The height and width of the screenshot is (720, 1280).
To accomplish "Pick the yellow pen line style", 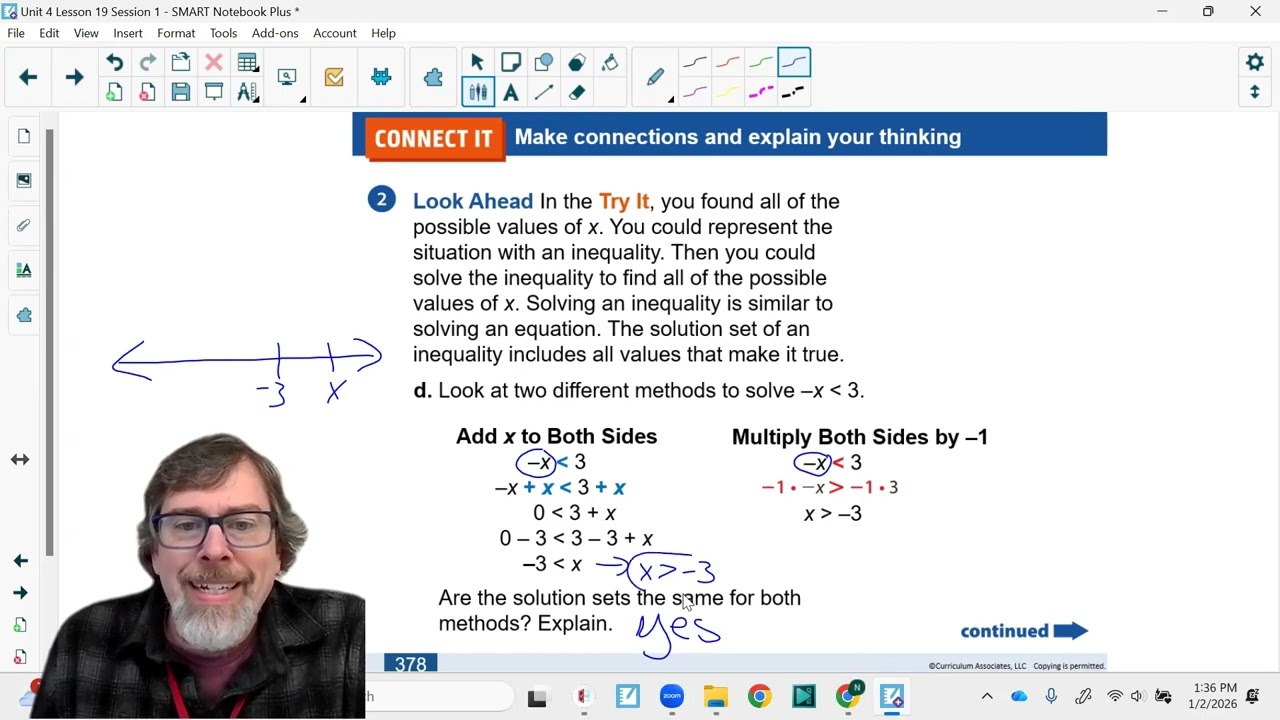I will (727, 93).
